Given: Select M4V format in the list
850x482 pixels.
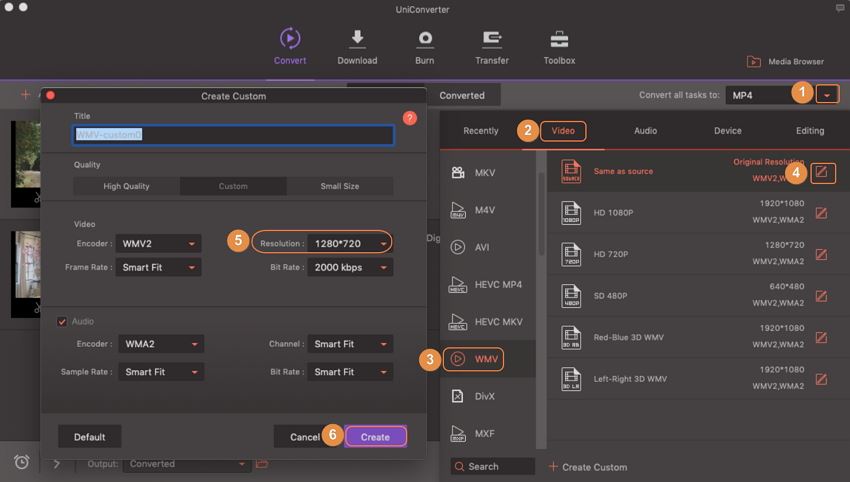Looking at the screenshot, I should pyautogui.click(x=488, y=210).
